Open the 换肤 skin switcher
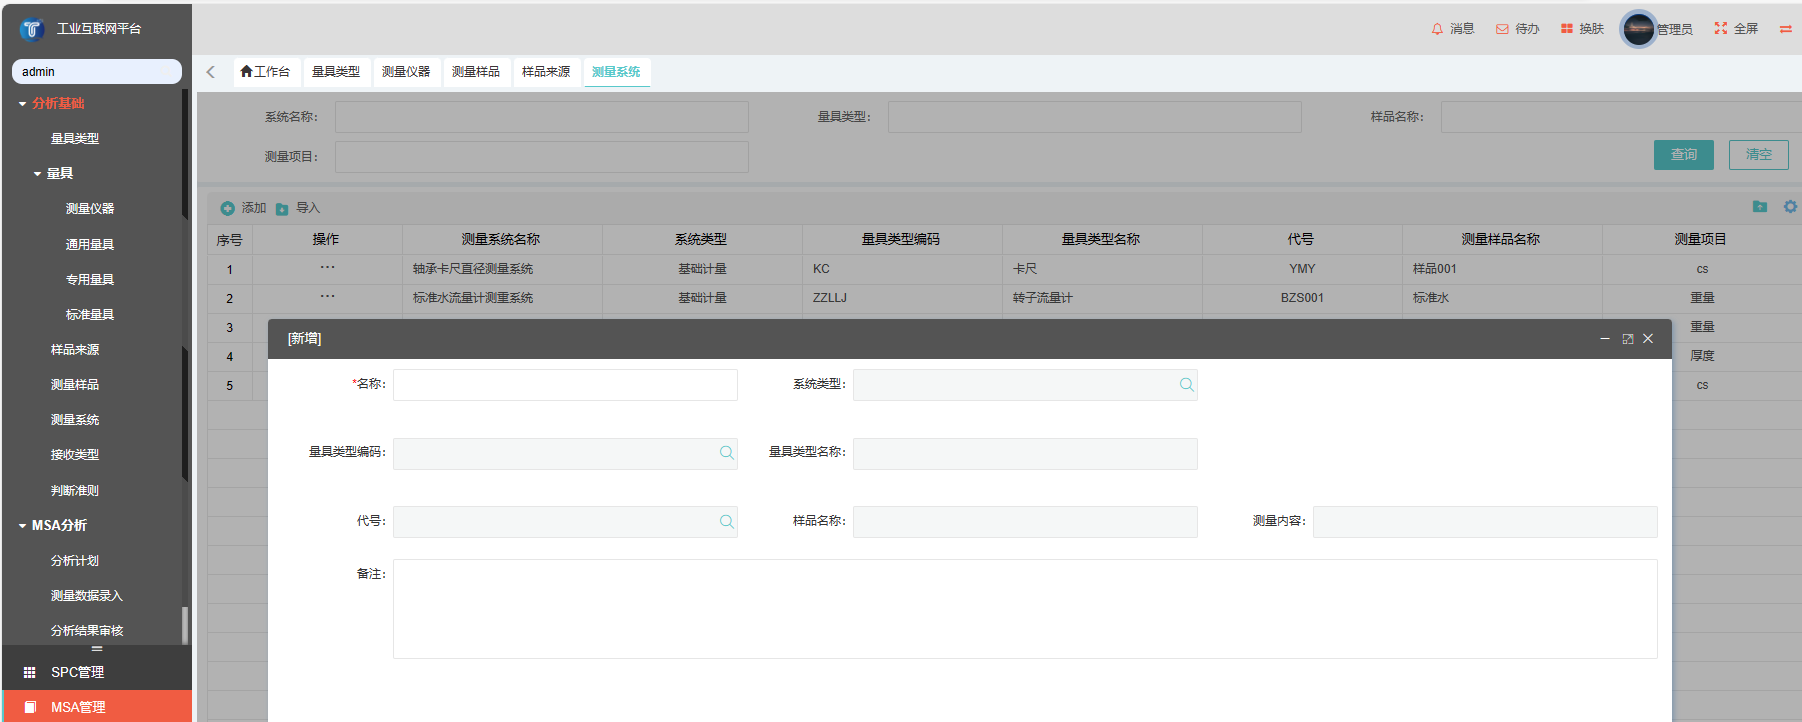The width and height of the screenshot is (1802, 722). [x=1567, y=29]
